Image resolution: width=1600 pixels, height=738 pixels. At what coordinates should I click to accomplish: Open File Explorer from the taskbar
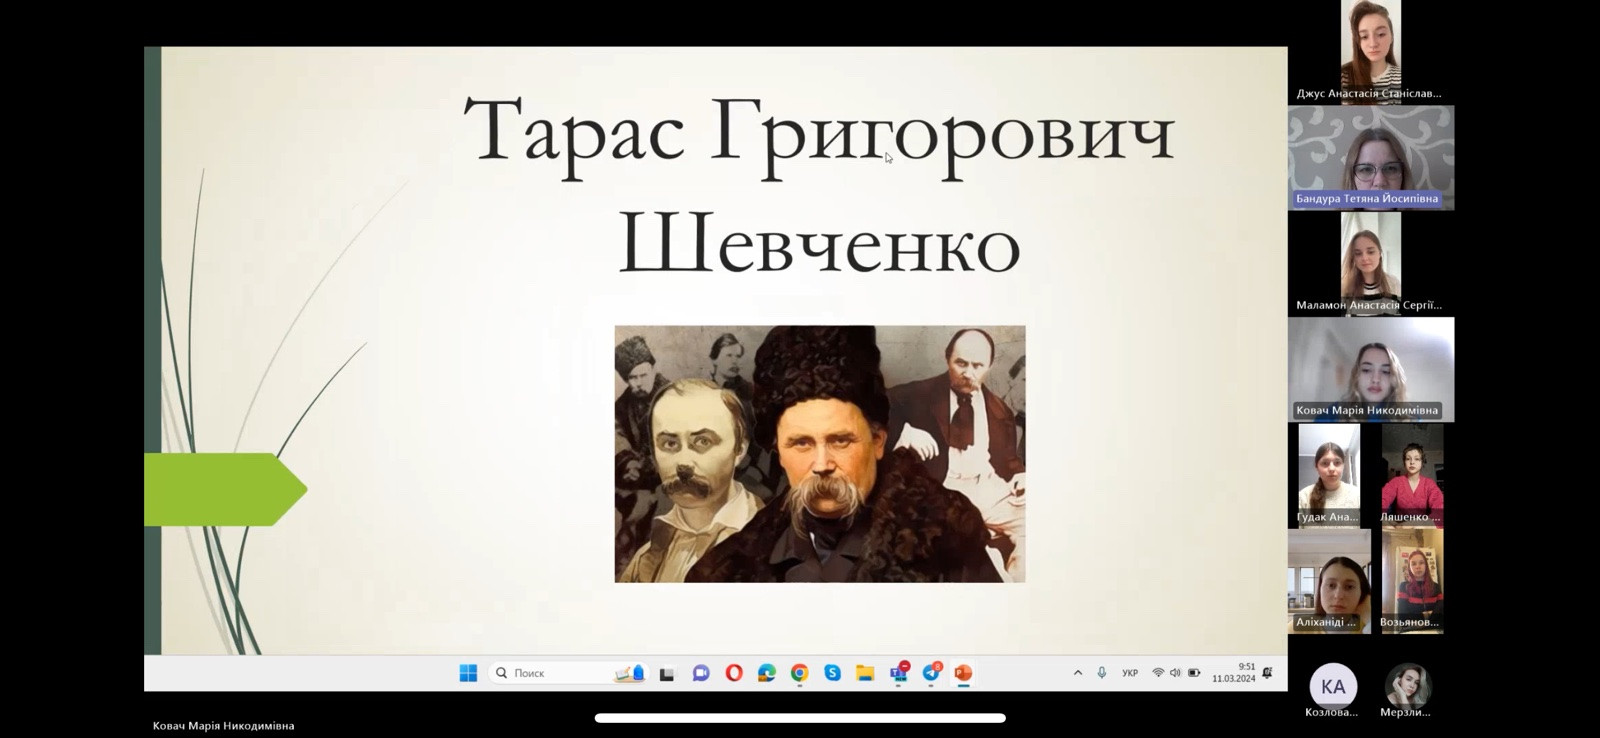click(865, 673)
